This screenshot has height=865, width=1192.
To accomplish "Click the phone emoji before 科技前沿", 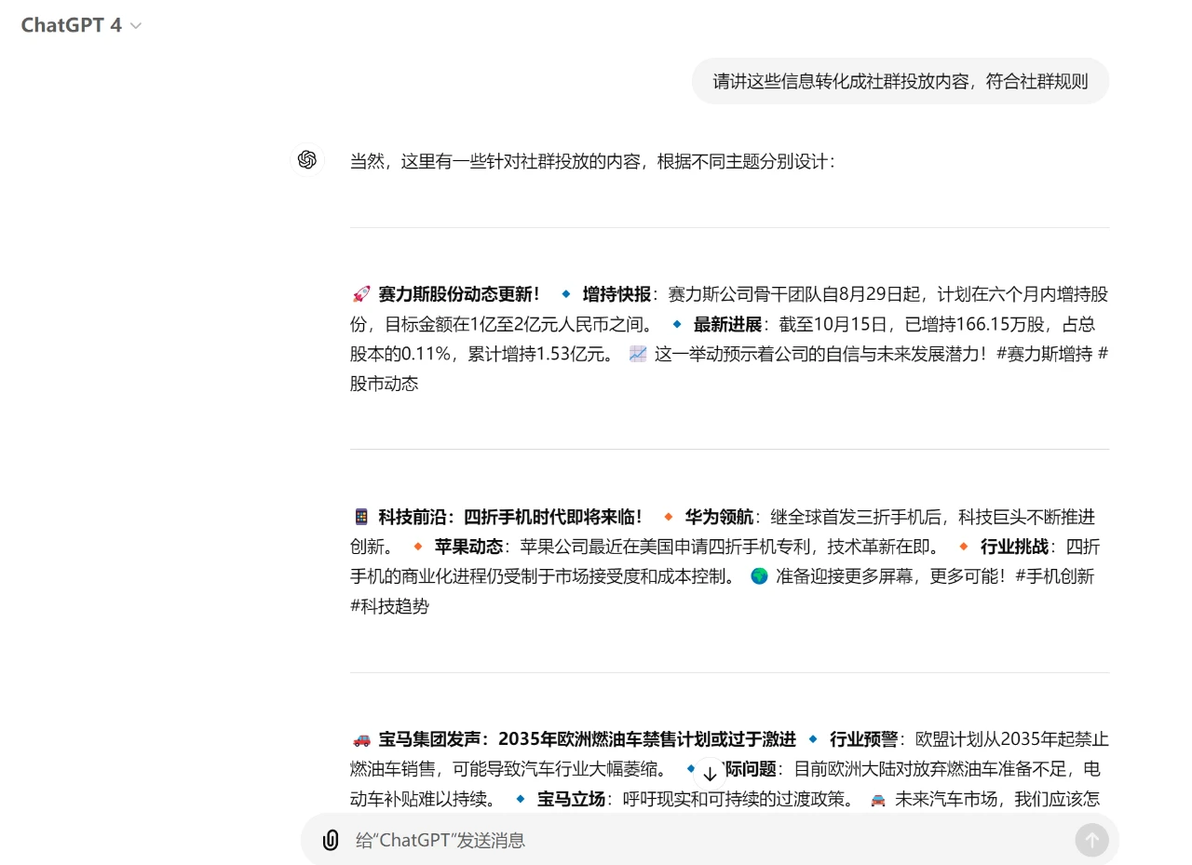I will coord(361,517).
